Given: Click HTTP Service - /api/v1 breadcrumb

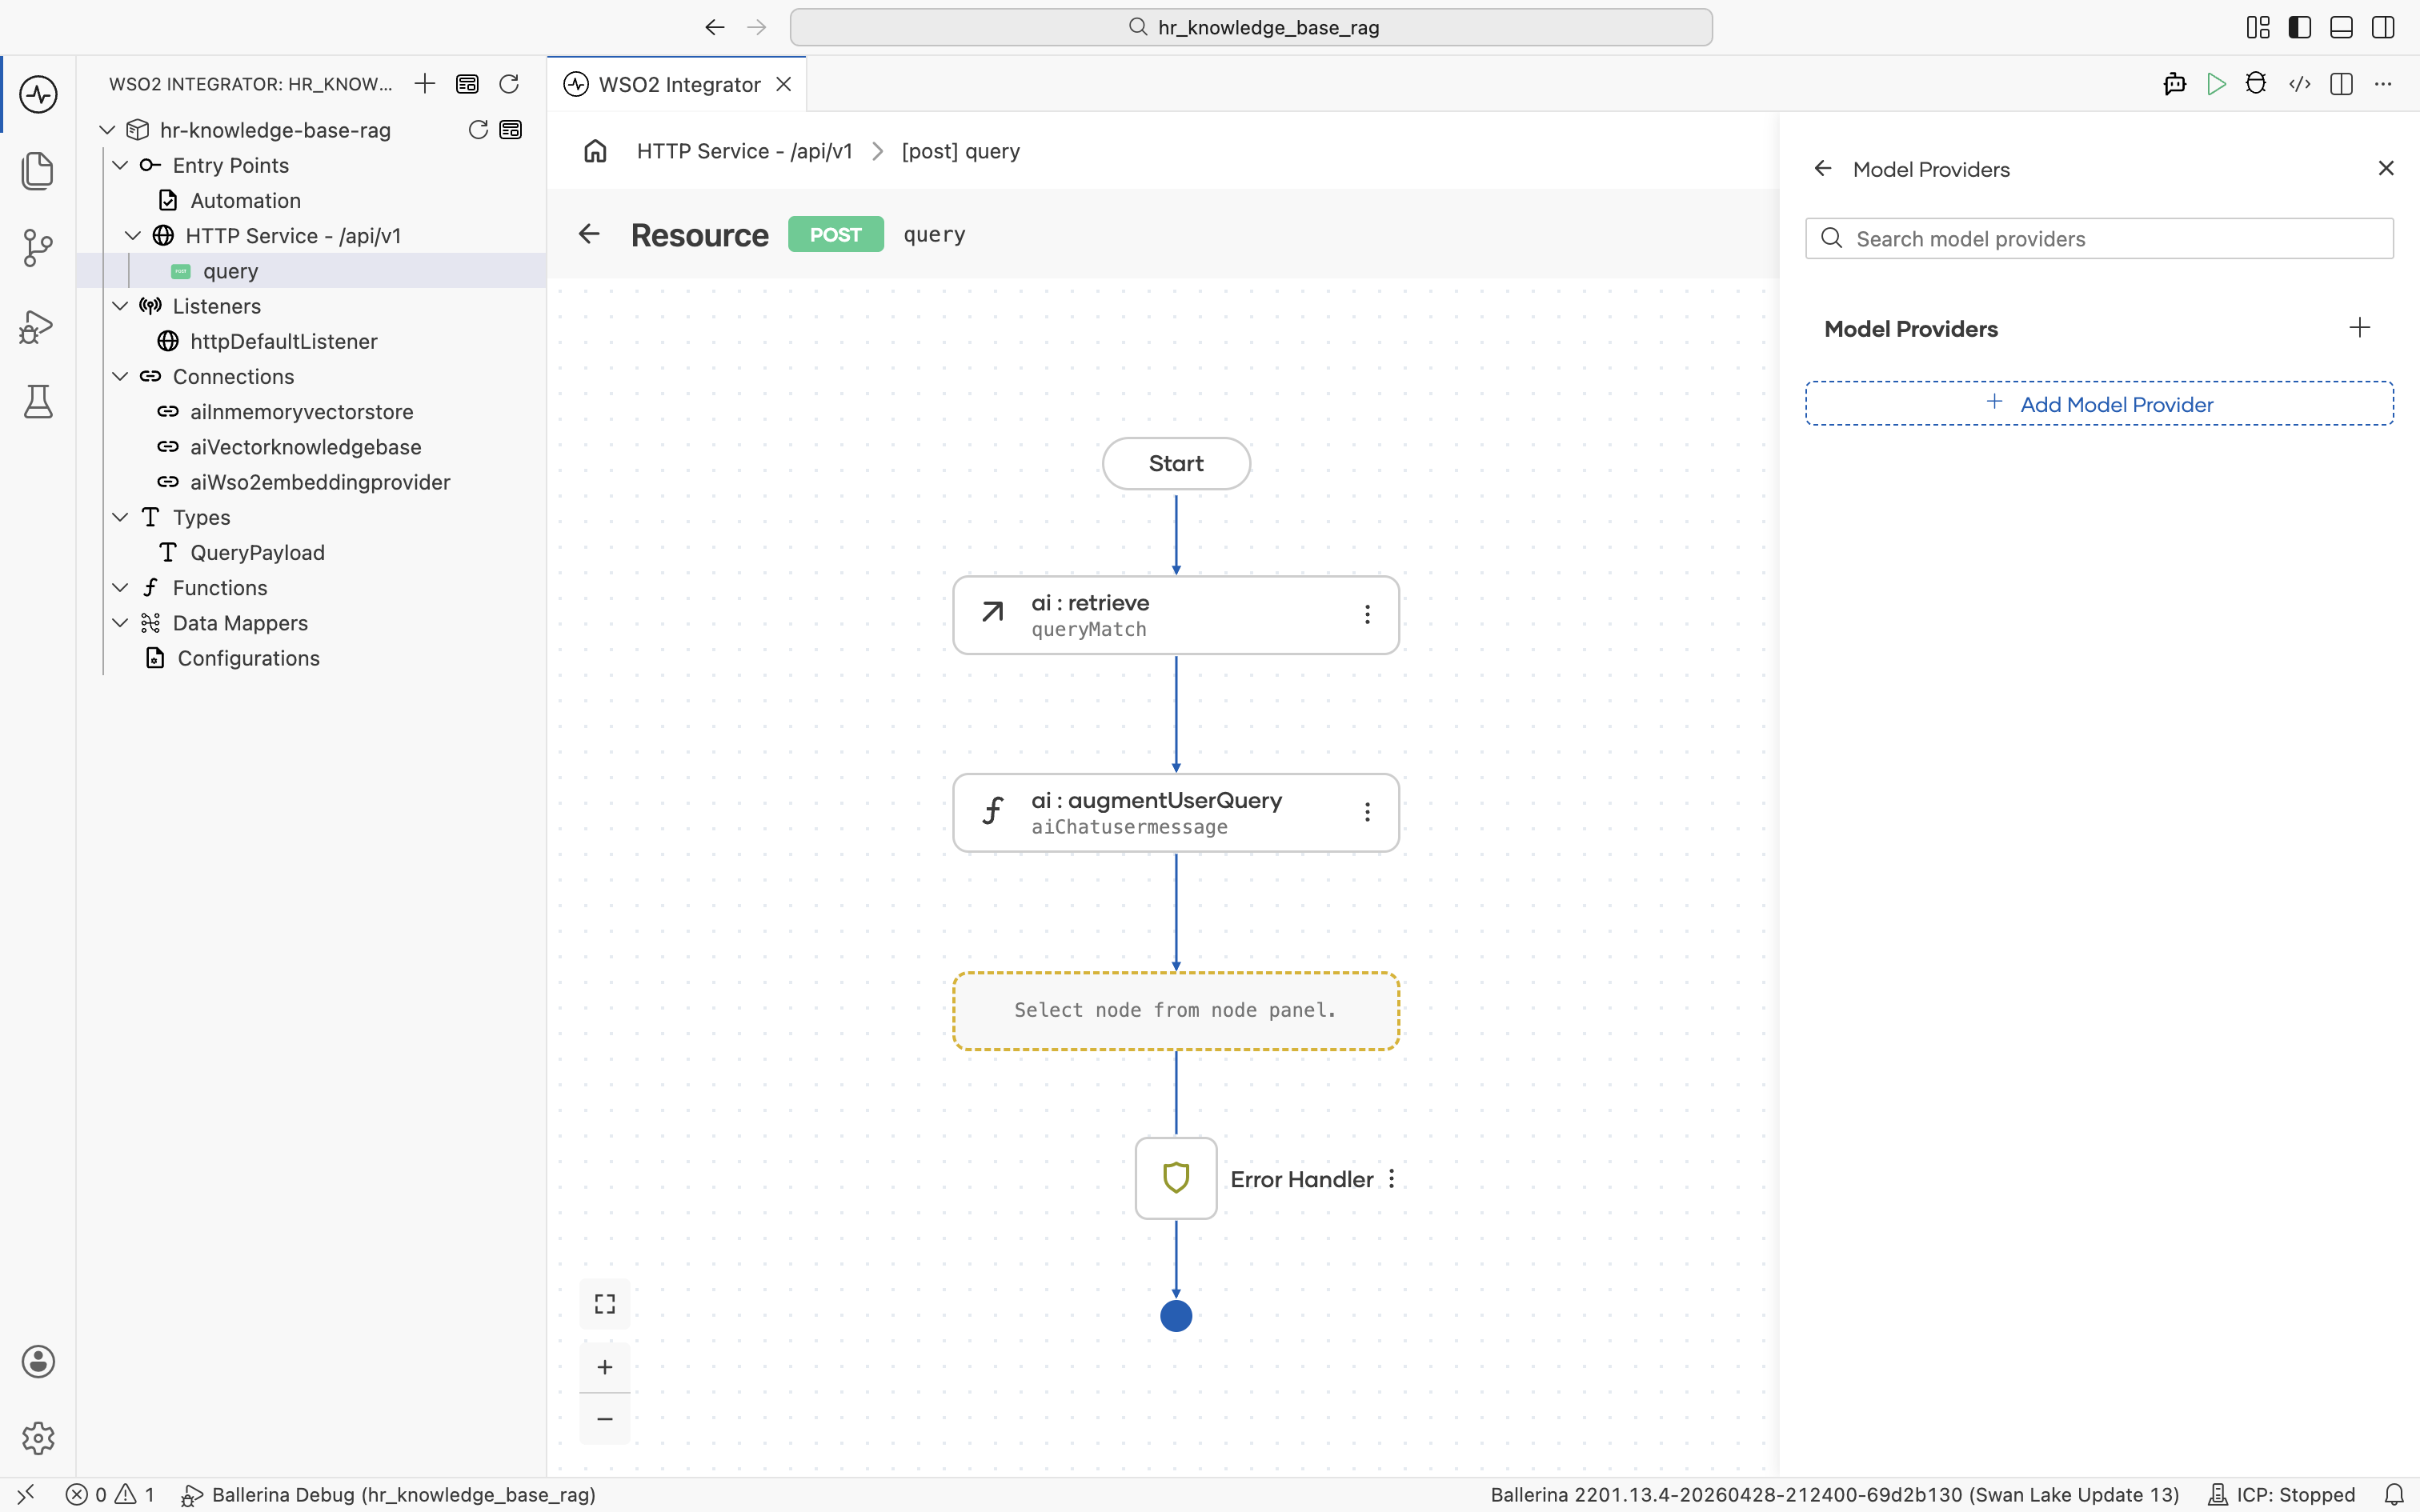Looking at the screenshot, I should (744, 151).
